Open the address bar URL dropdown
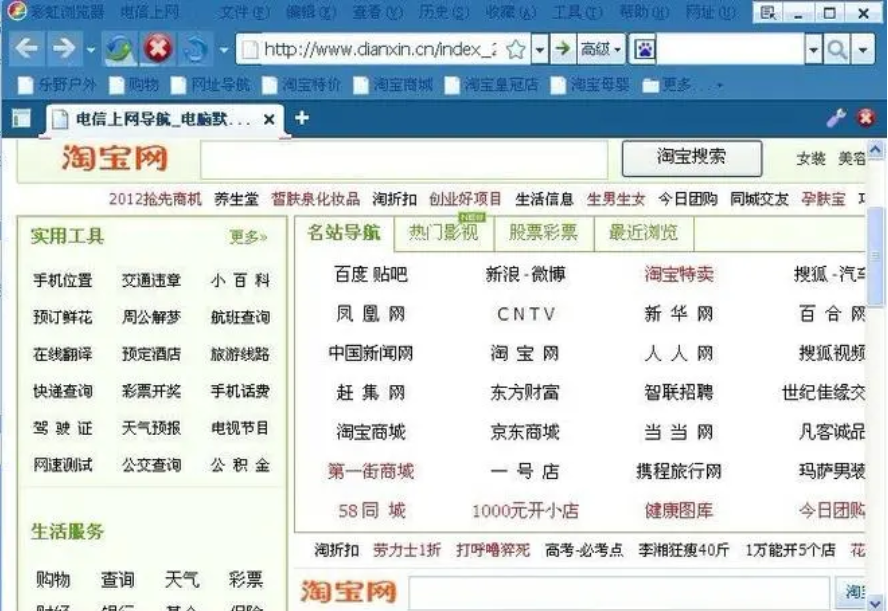This screenshot has width=888, height=611. click(540, 50)
